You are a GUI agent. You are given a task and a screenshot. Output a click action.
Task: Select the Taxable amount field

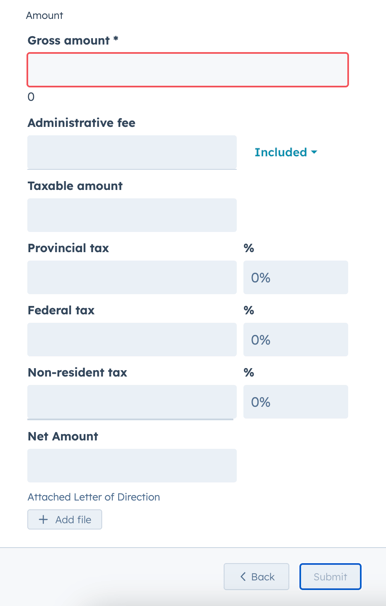(x=132, y=215)
